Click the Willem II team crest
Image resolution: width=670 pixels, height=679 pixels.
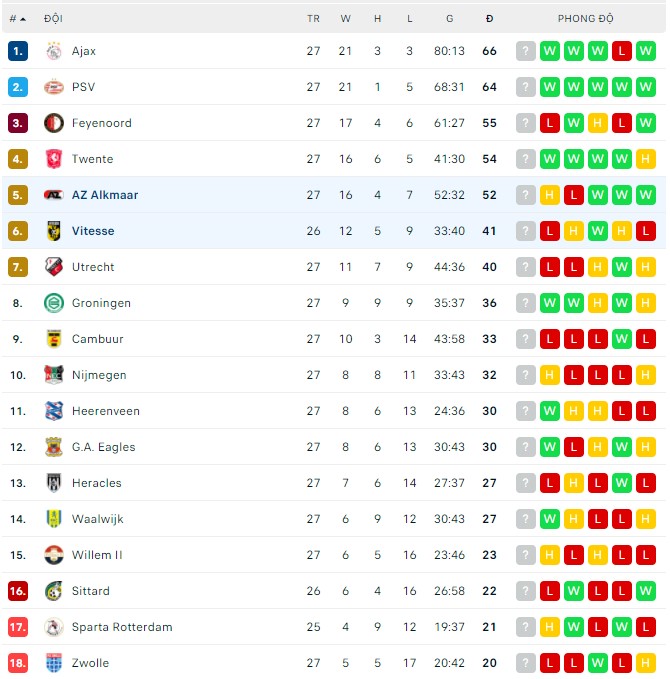54,555
